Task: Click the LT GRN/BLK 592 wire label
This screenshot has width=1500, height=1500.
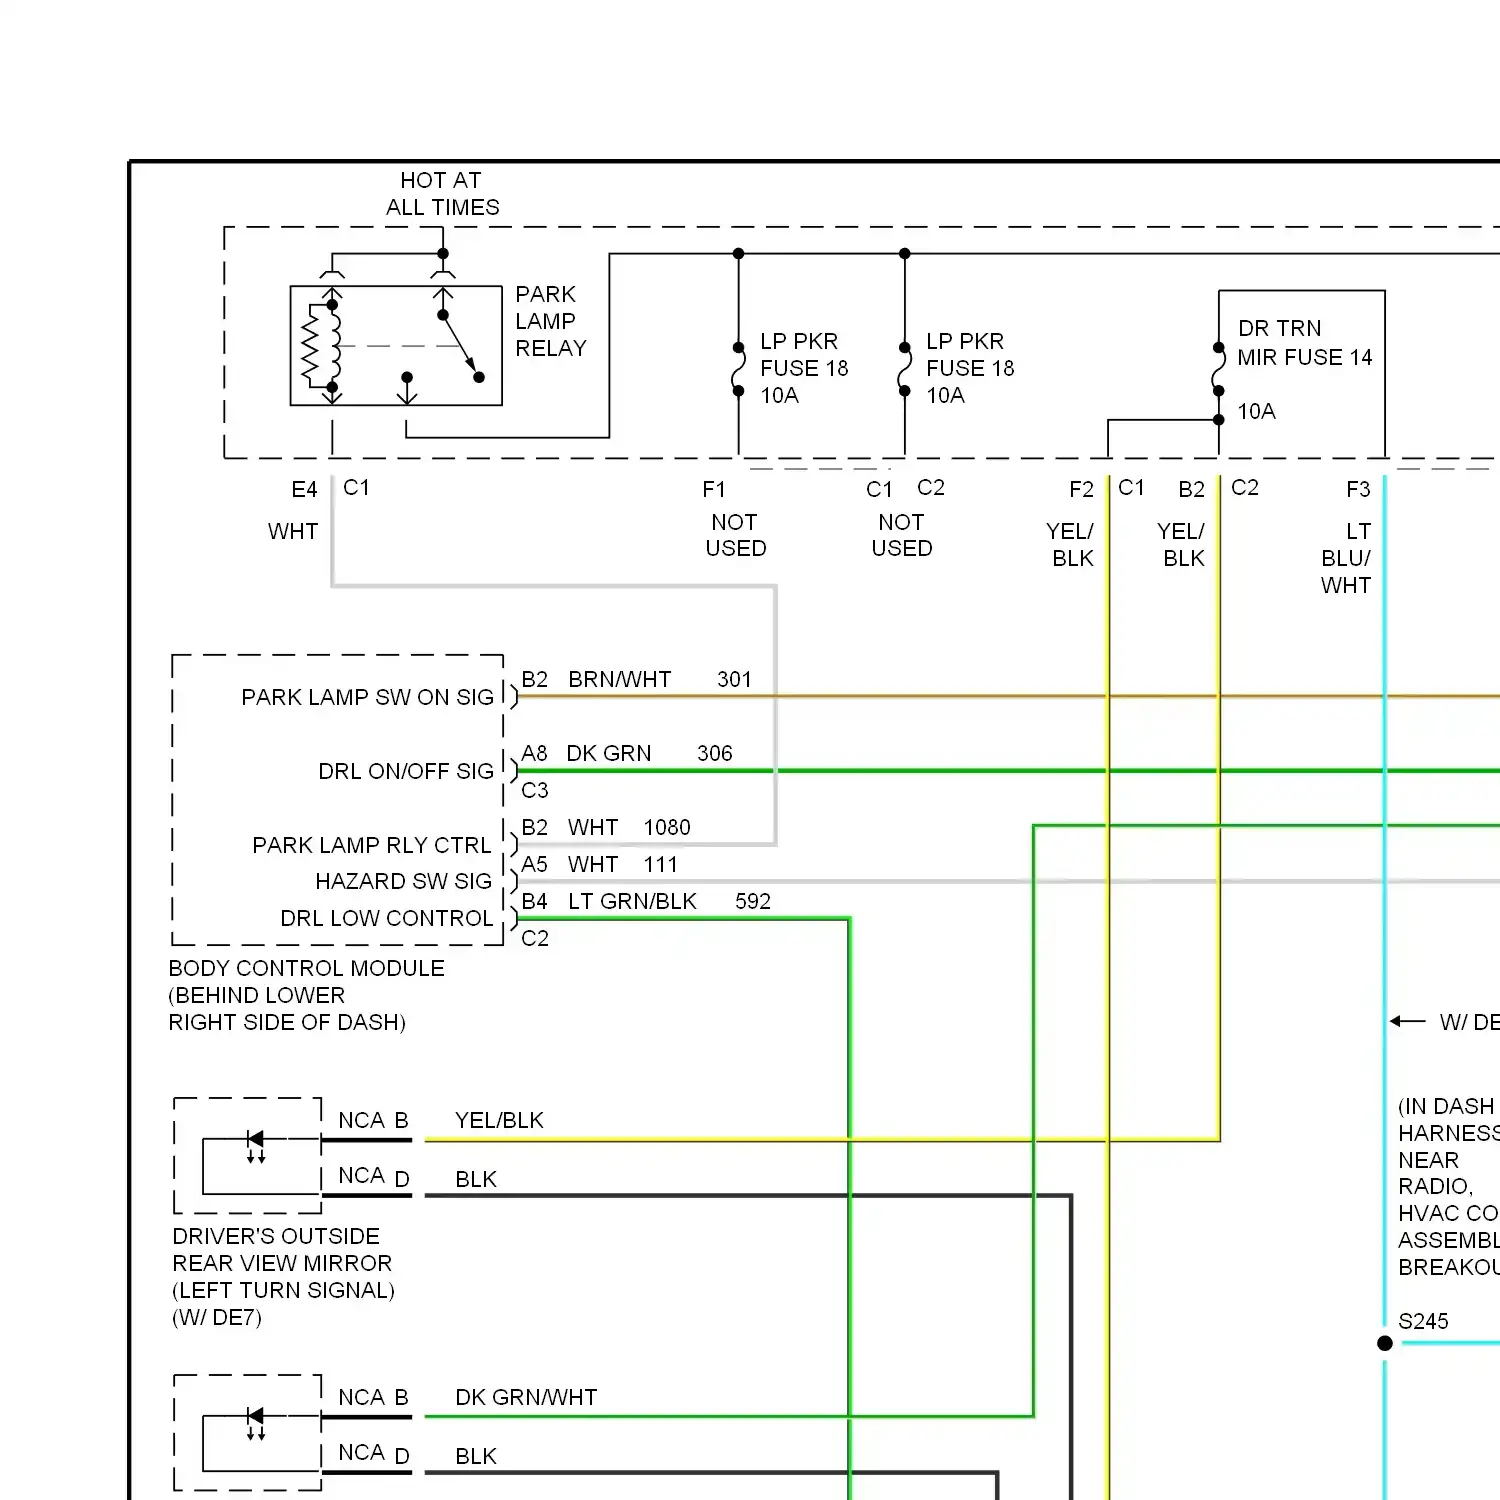Action: (x=669, y=901)
